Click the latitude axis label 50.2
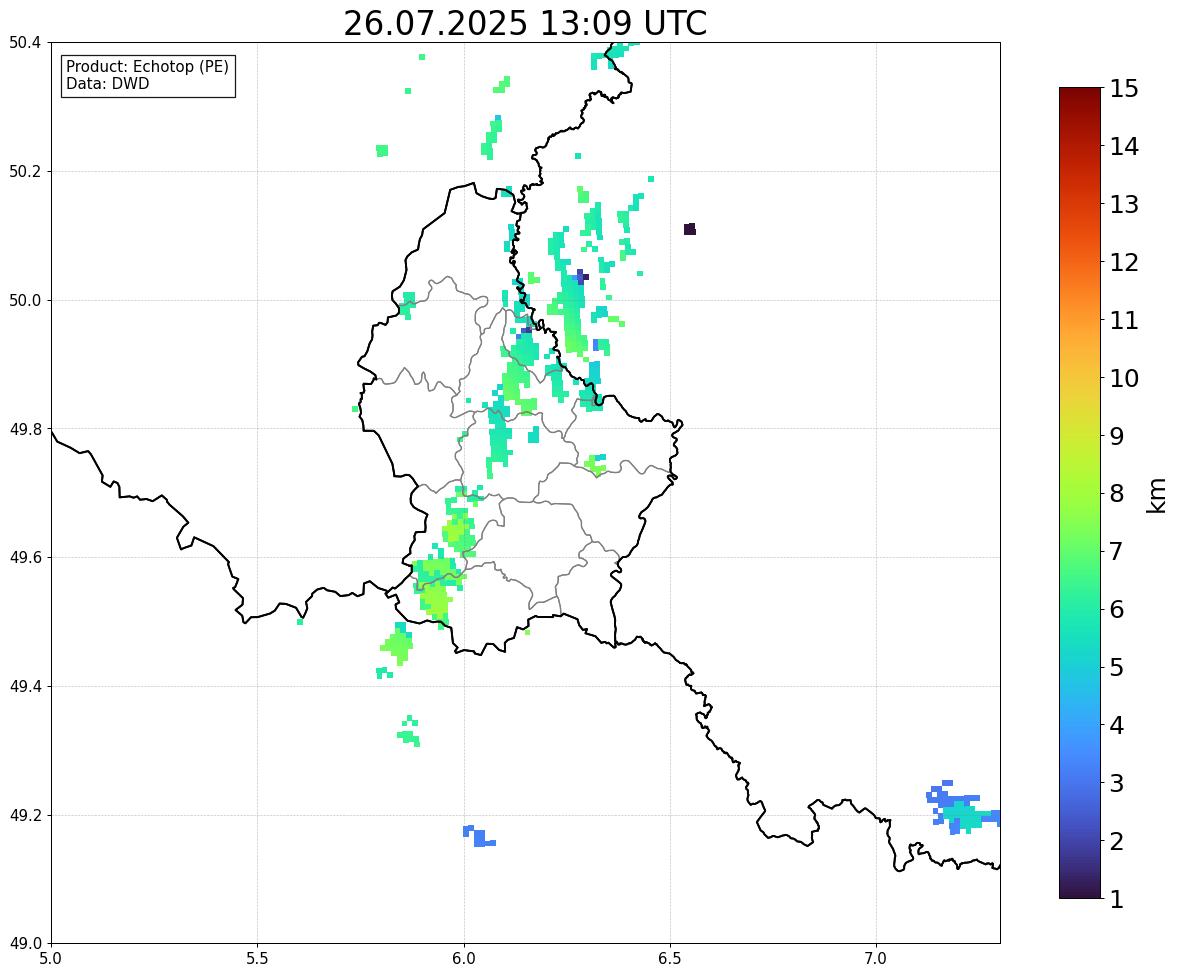Screen dimensions: 1178x976 25,171
